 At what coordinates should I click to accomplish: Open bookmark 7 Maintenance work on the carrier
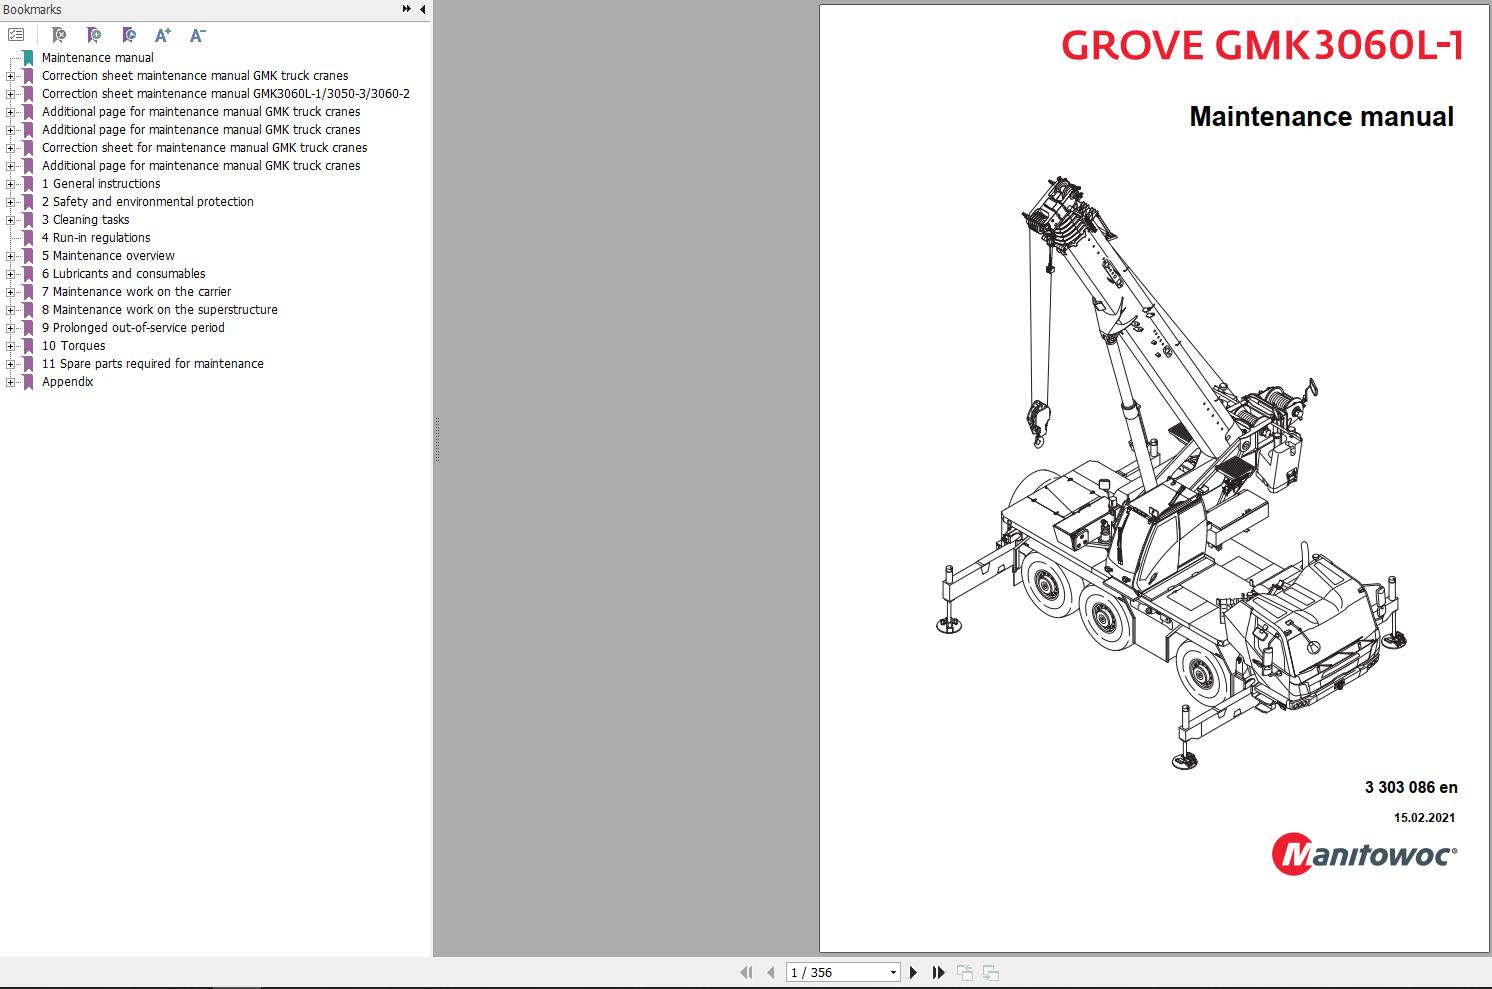(x=137, y=292)
